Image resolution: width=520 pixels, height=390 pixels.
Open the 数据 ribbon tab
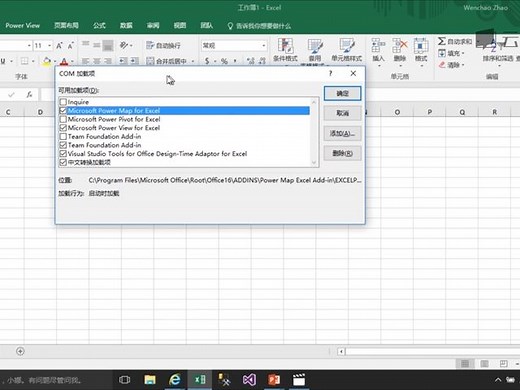pyautogui.click(x=126, y=25)
